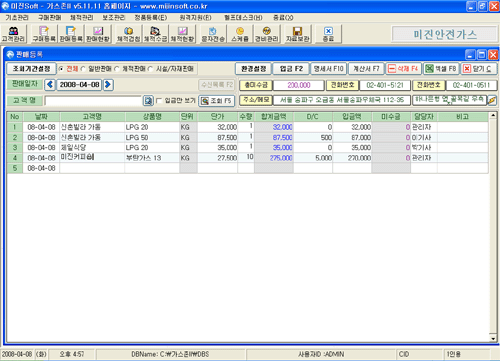Open the 보조관리 menu
This screenshot has width=500, height=361.
(113, 17)
